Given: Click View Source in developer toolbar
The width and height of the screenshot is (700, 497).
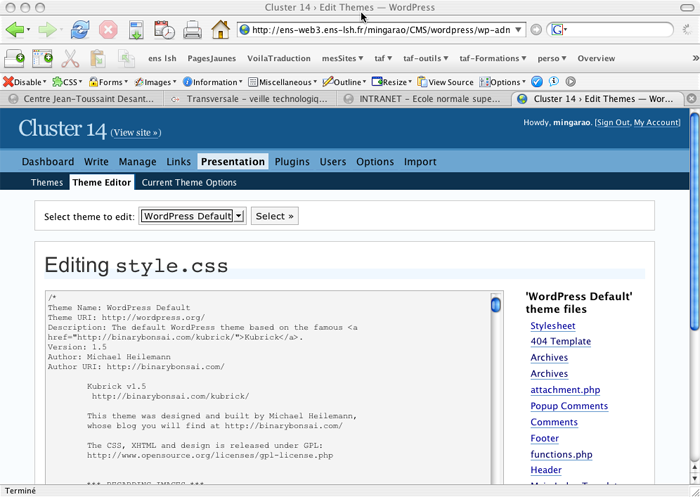Looking at the screenshot, I should coord(445,82).
